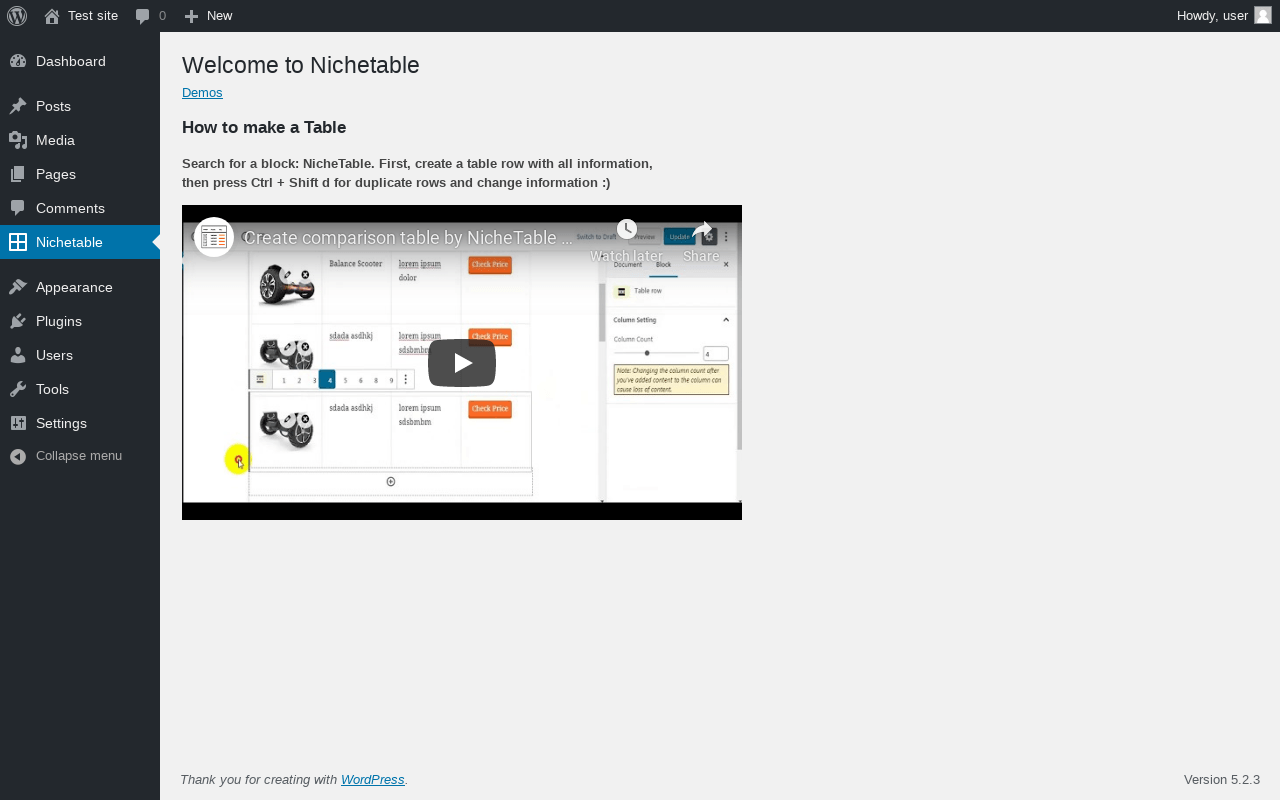Viewport: 1280px width, 800px height.
Task: Click the Users person icon
Action: tap(18, 355)
